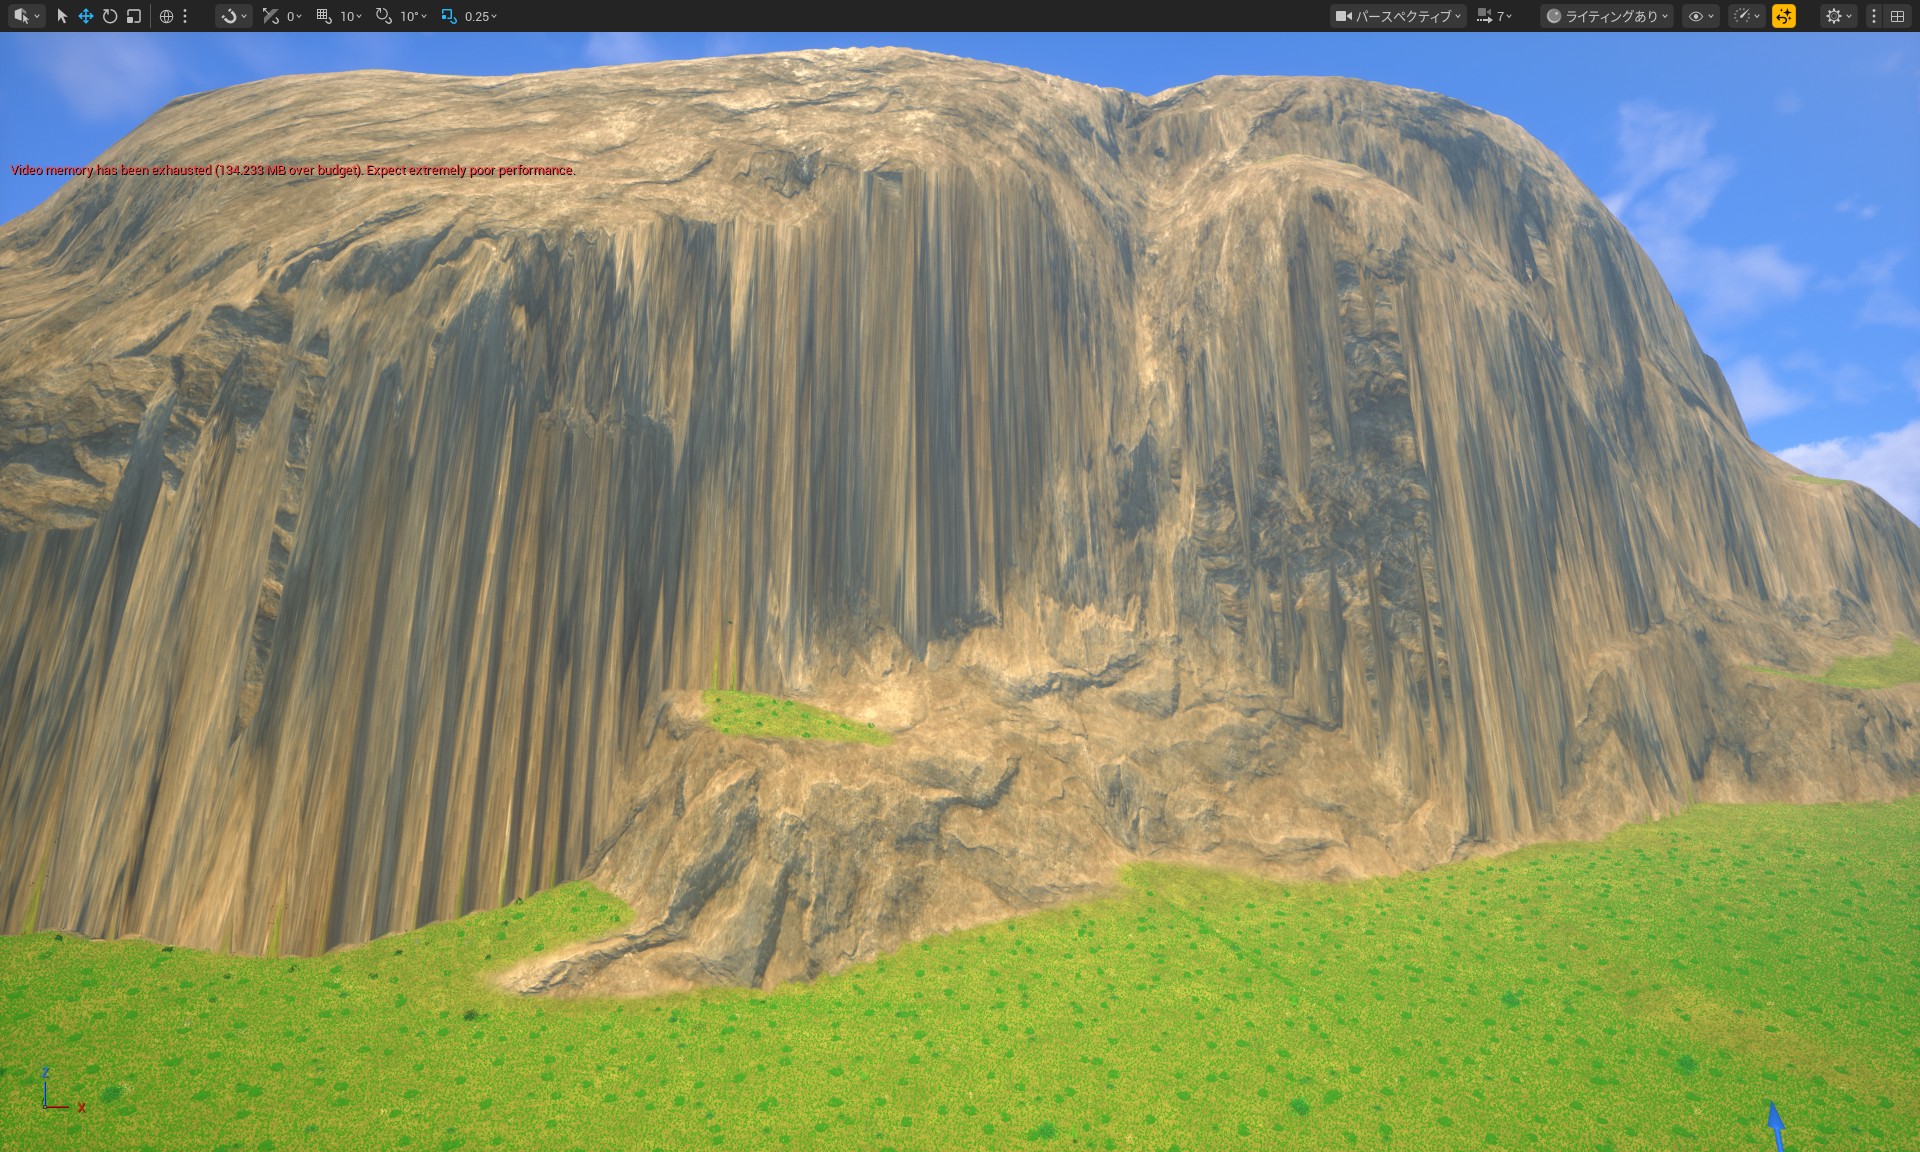Open the left toolbar overflow menu
The image size is (1920, 1152).
coord(184,16)
